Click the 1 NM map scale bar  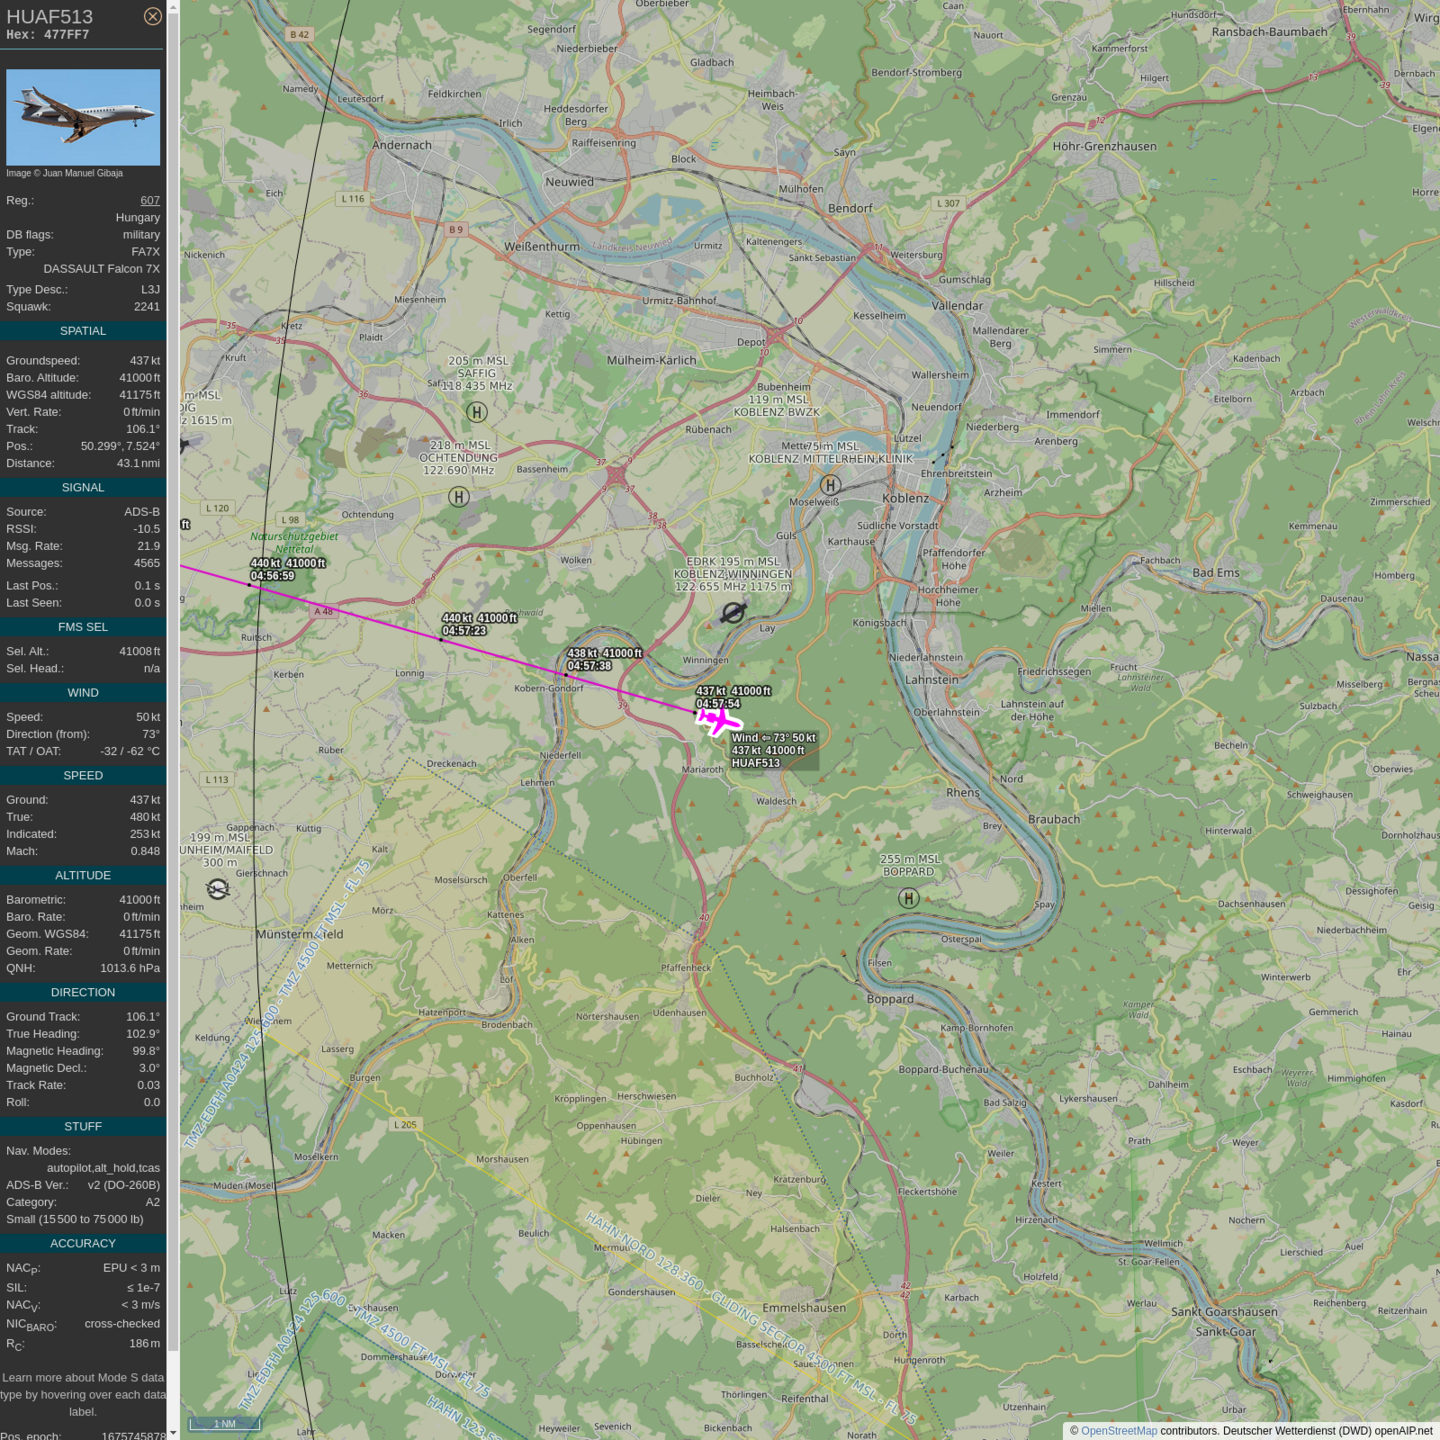tap(225, 1424)
